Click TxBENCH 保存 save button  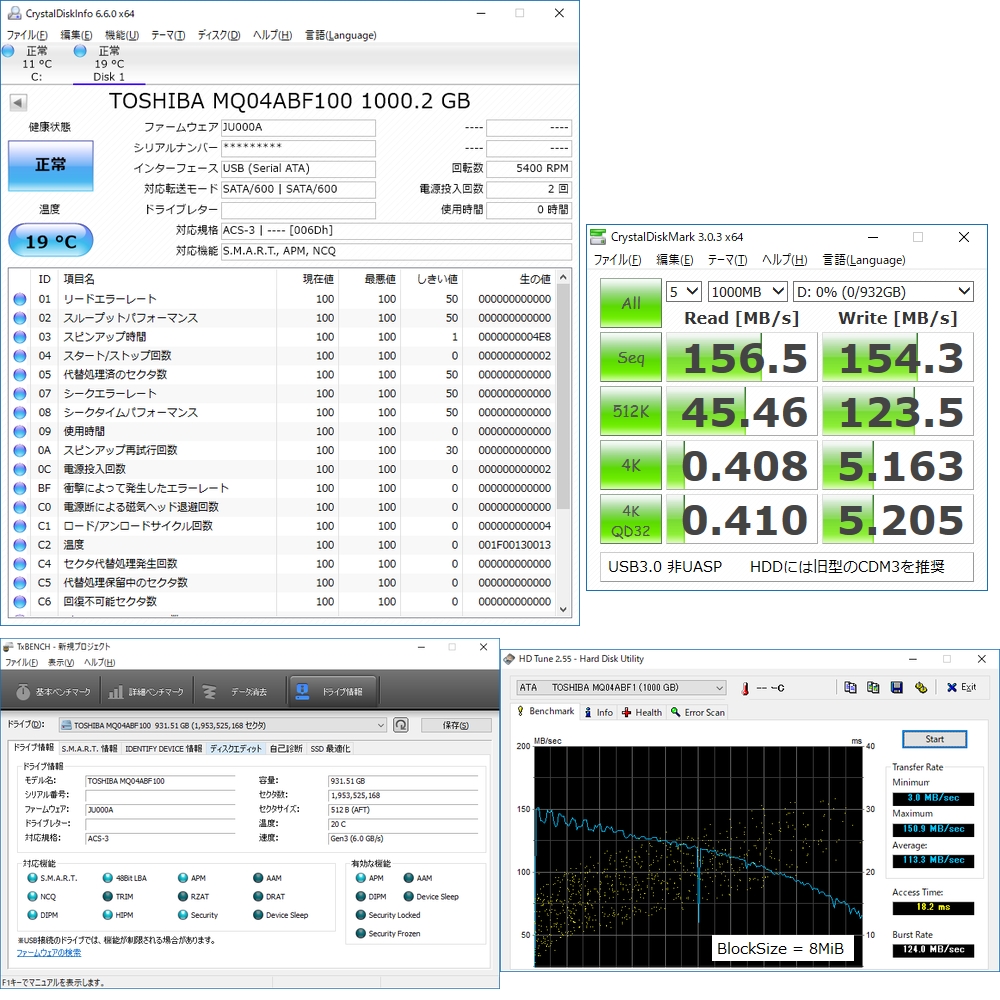[455, 725]
